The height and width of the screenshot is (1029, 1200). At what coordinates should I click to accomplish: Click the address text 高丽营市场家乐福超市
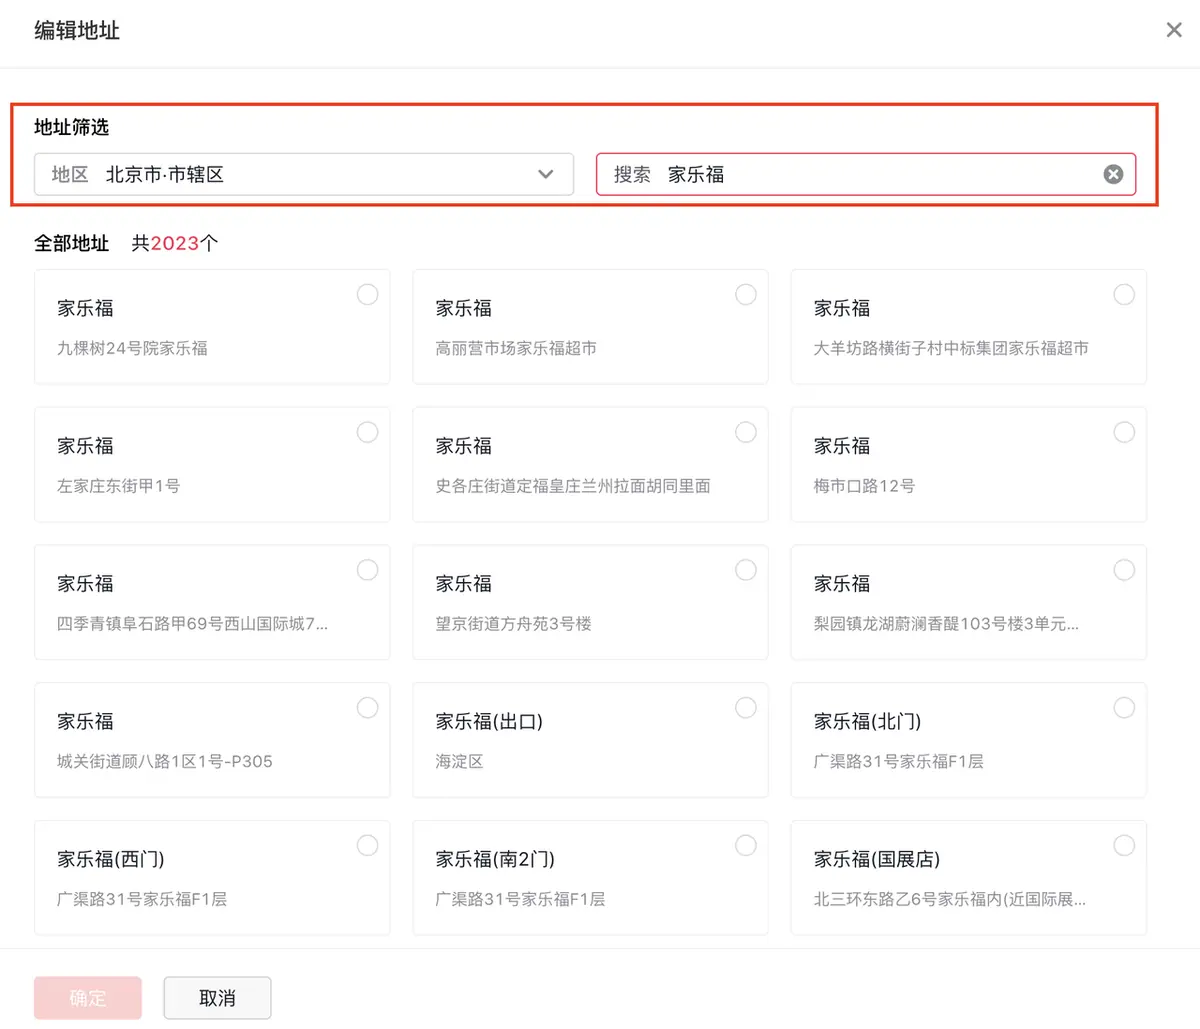516,348
